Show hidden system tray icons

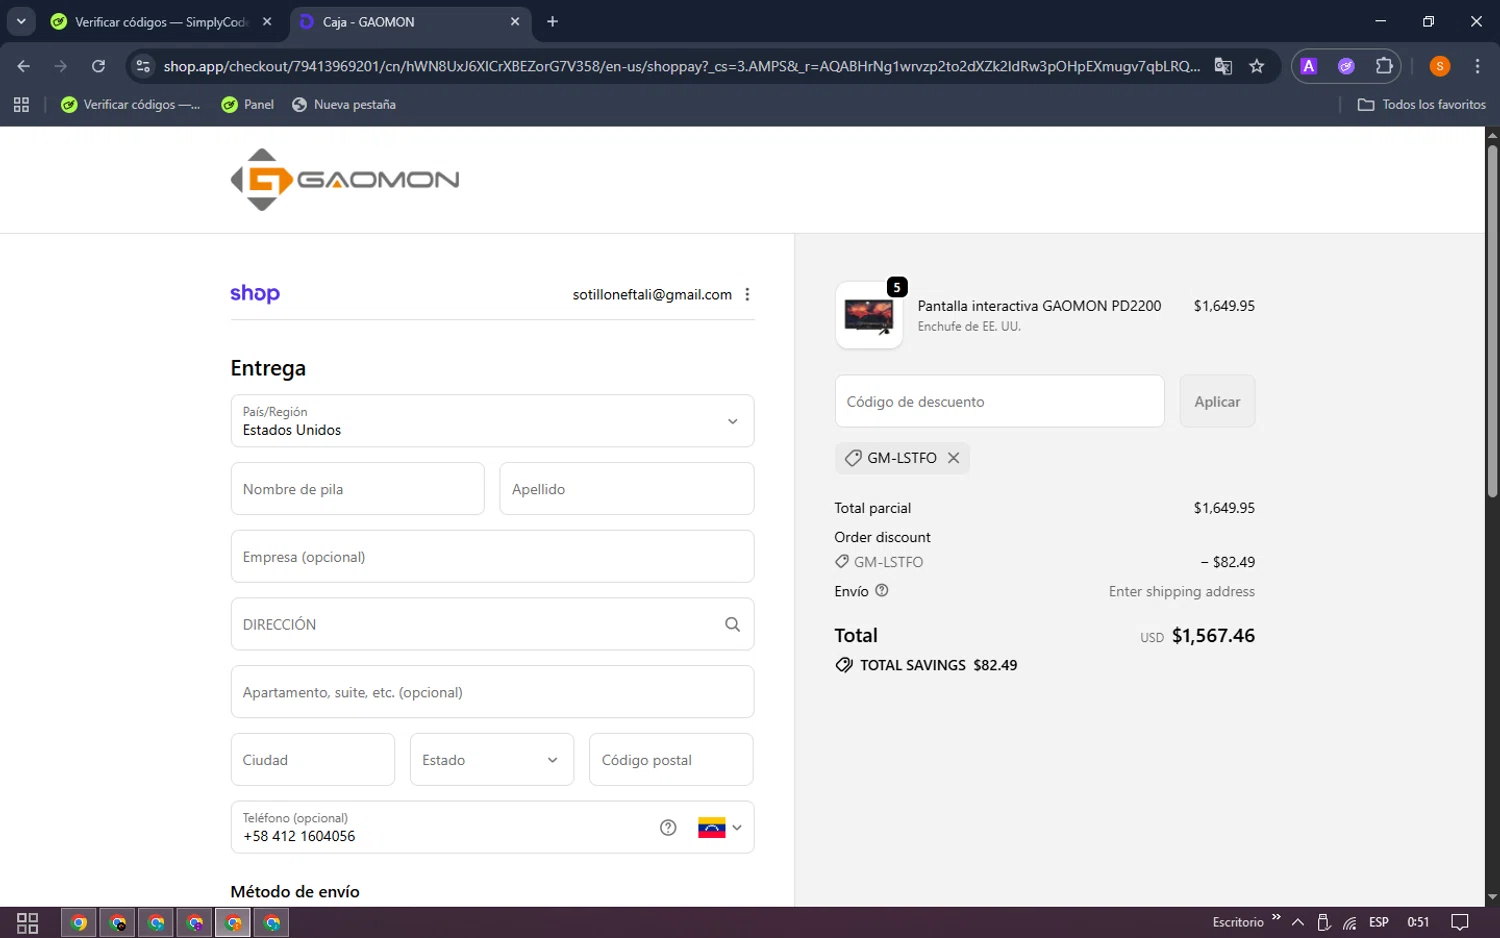(x=1297, y=922)
